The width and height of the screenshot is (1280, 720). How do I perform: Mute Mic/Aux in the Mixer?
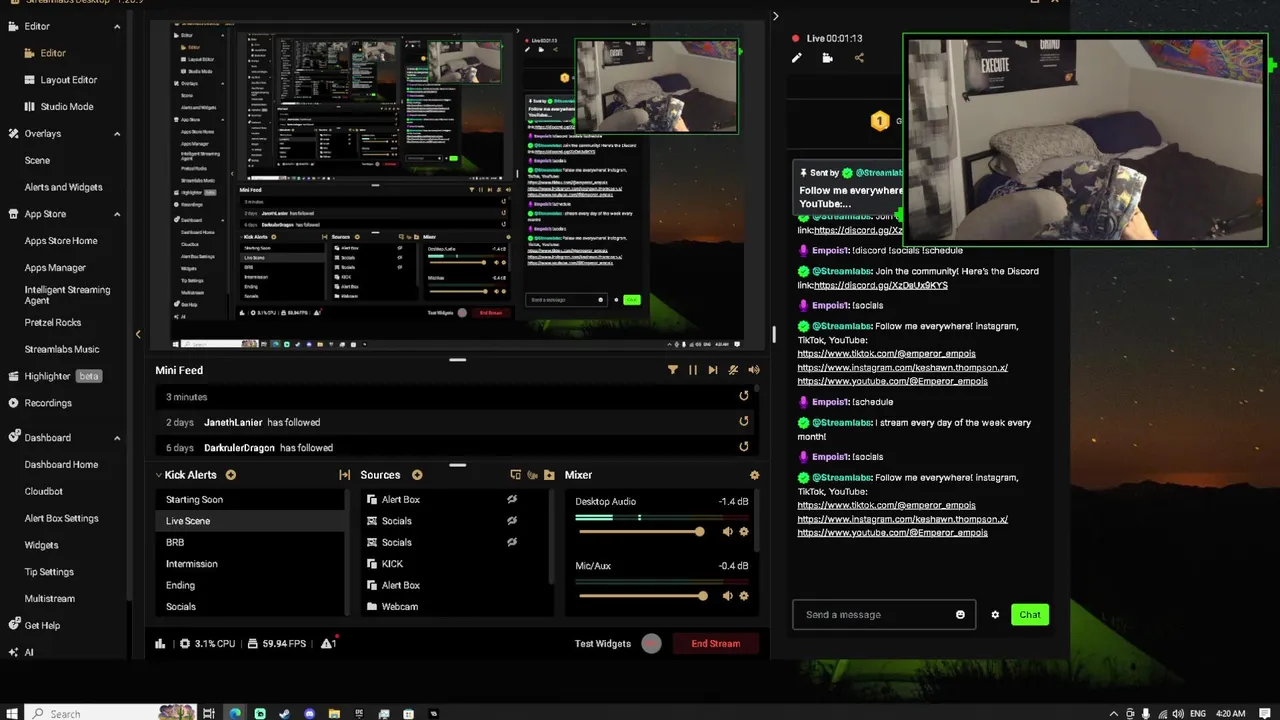click(727, 596)
